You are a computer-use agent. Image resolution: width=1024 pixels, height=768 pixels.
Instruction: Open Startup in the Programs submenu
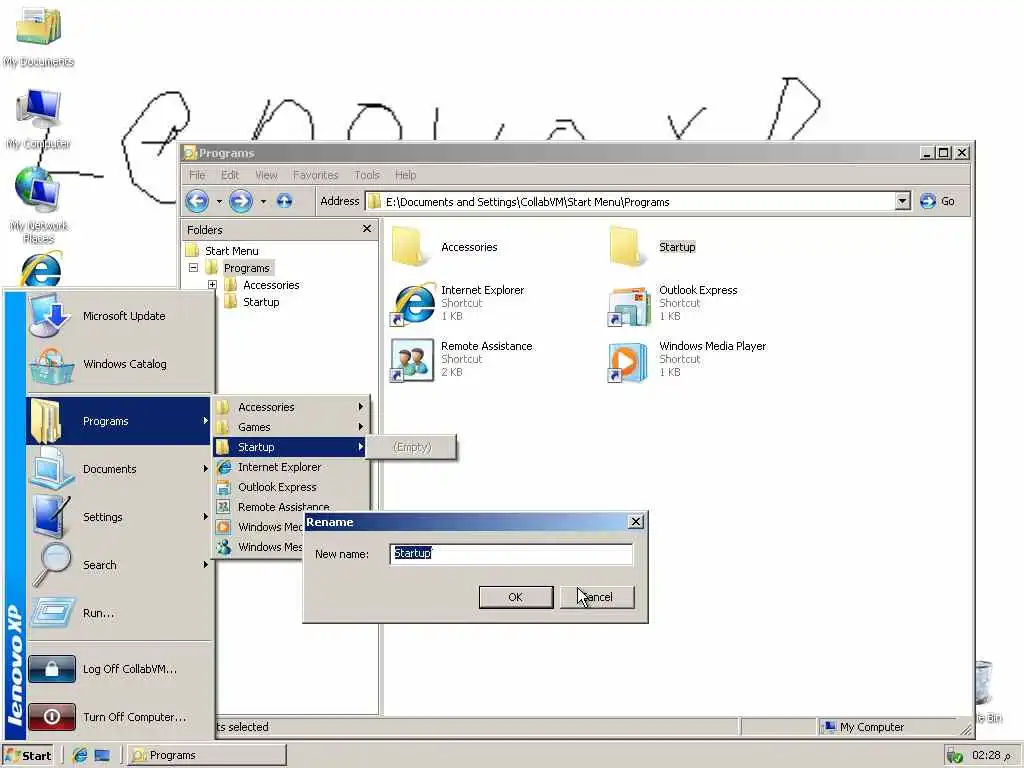[x=291, y=447]
